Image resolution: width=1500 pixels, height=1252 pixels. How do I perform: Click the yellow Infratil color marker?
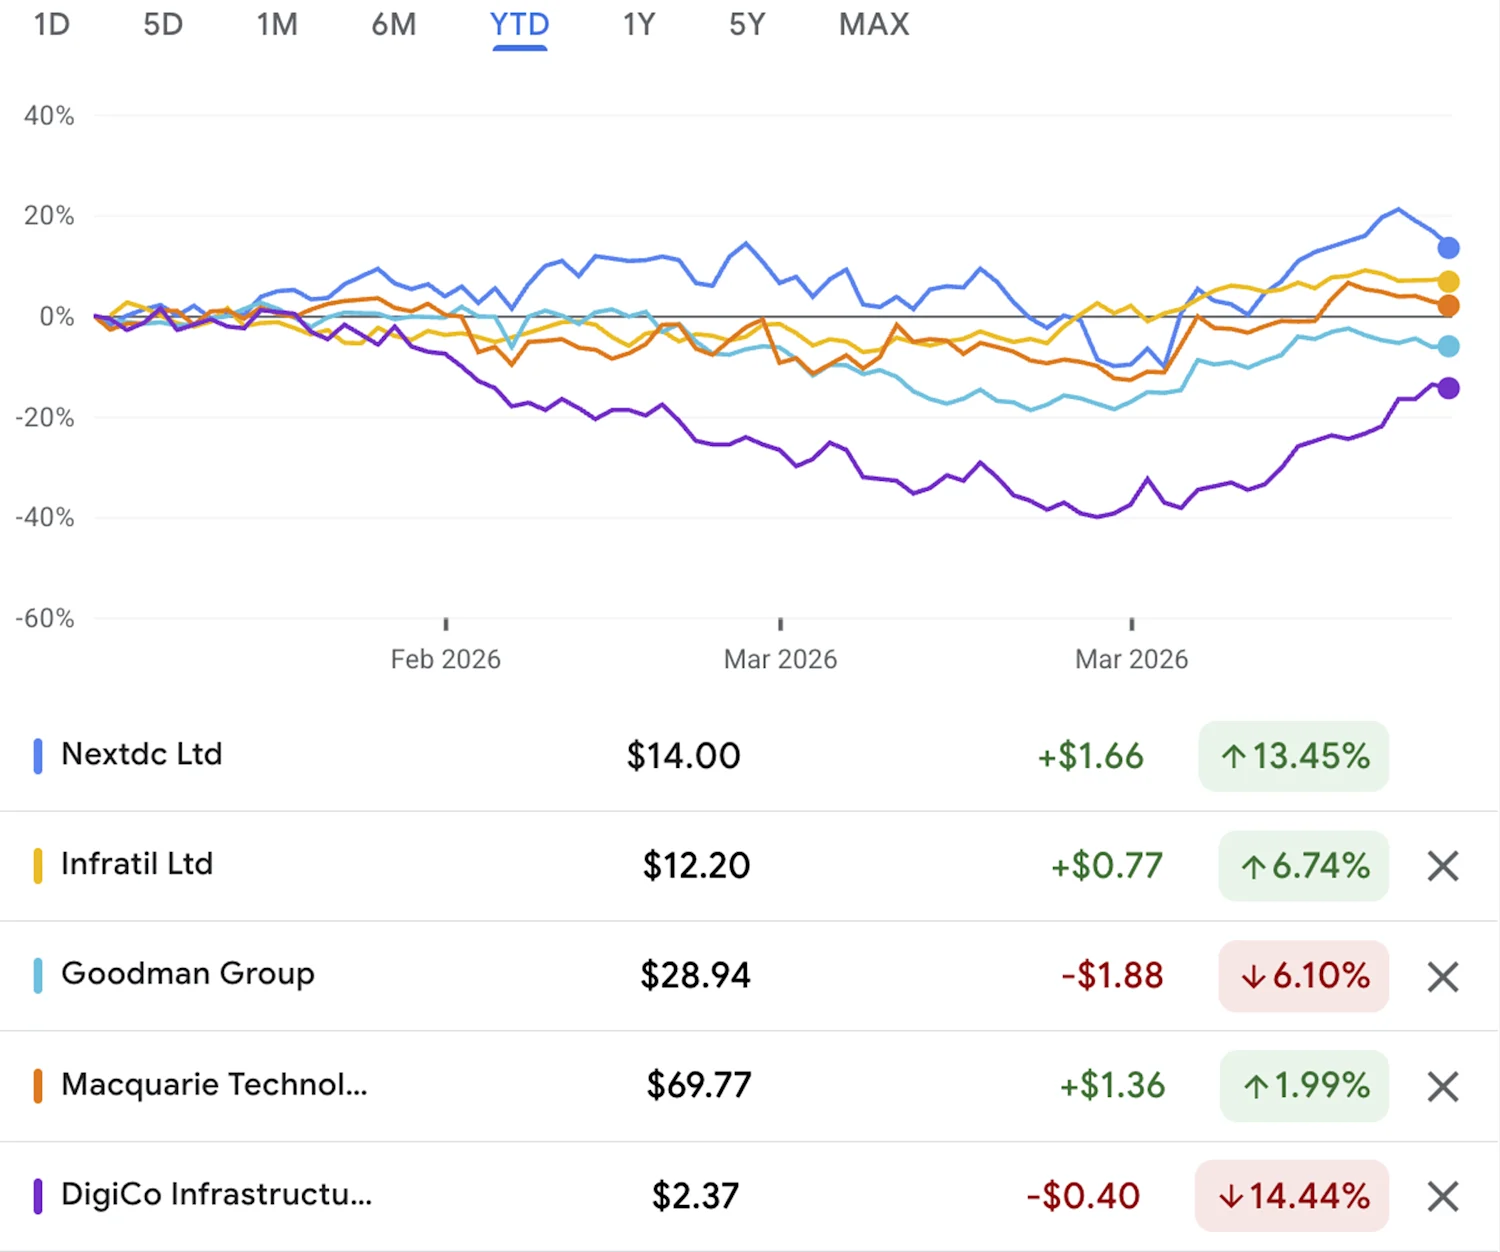pos(38,866)
